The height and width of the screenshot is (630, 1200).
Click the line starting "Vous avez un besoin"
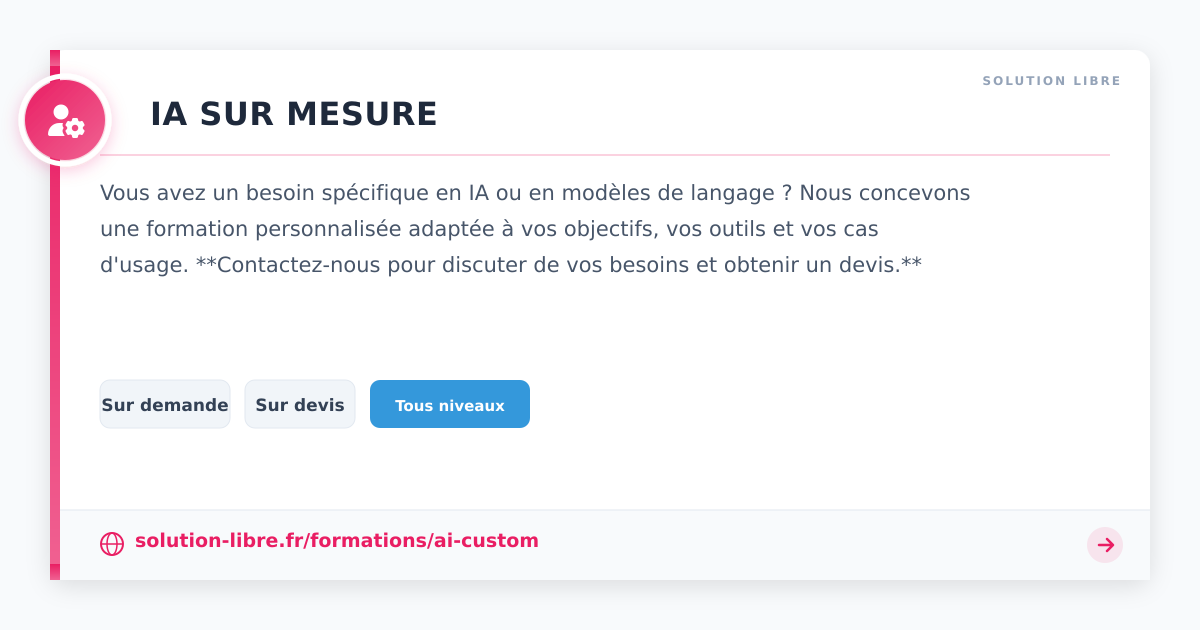point(535,193)
